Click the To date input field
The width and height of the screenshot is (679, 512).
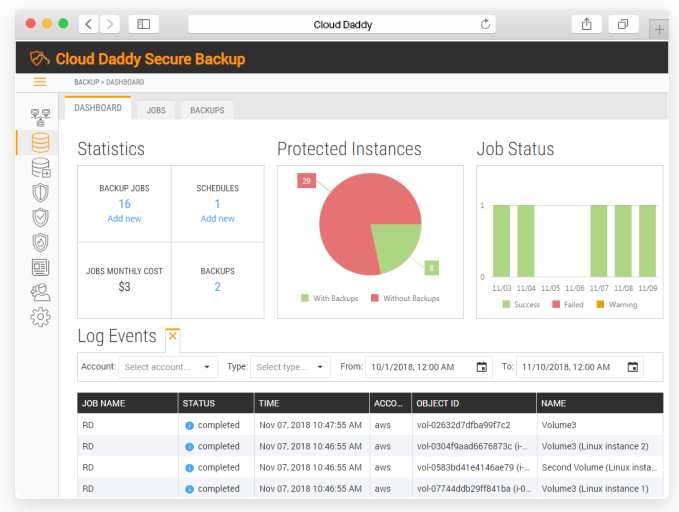[x=579, y=367]
